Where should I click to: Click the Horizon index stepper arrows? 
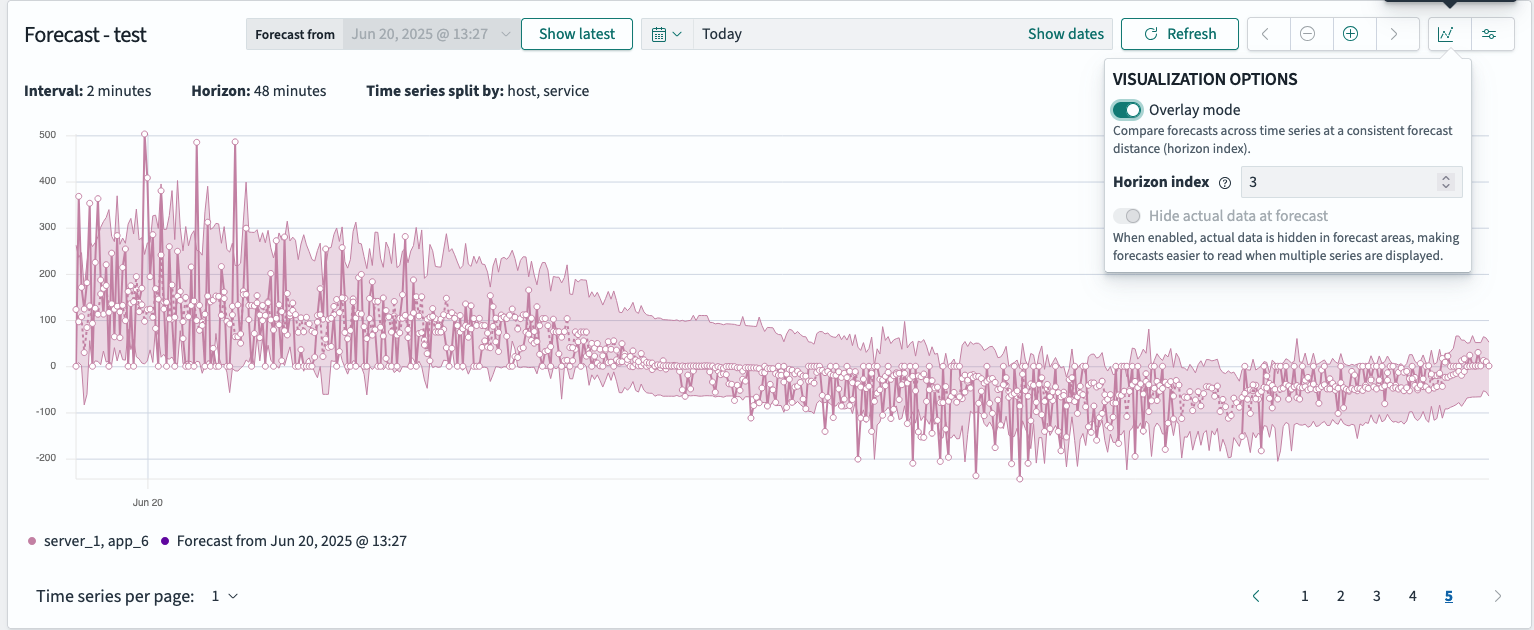click(x=1445, y=182)
